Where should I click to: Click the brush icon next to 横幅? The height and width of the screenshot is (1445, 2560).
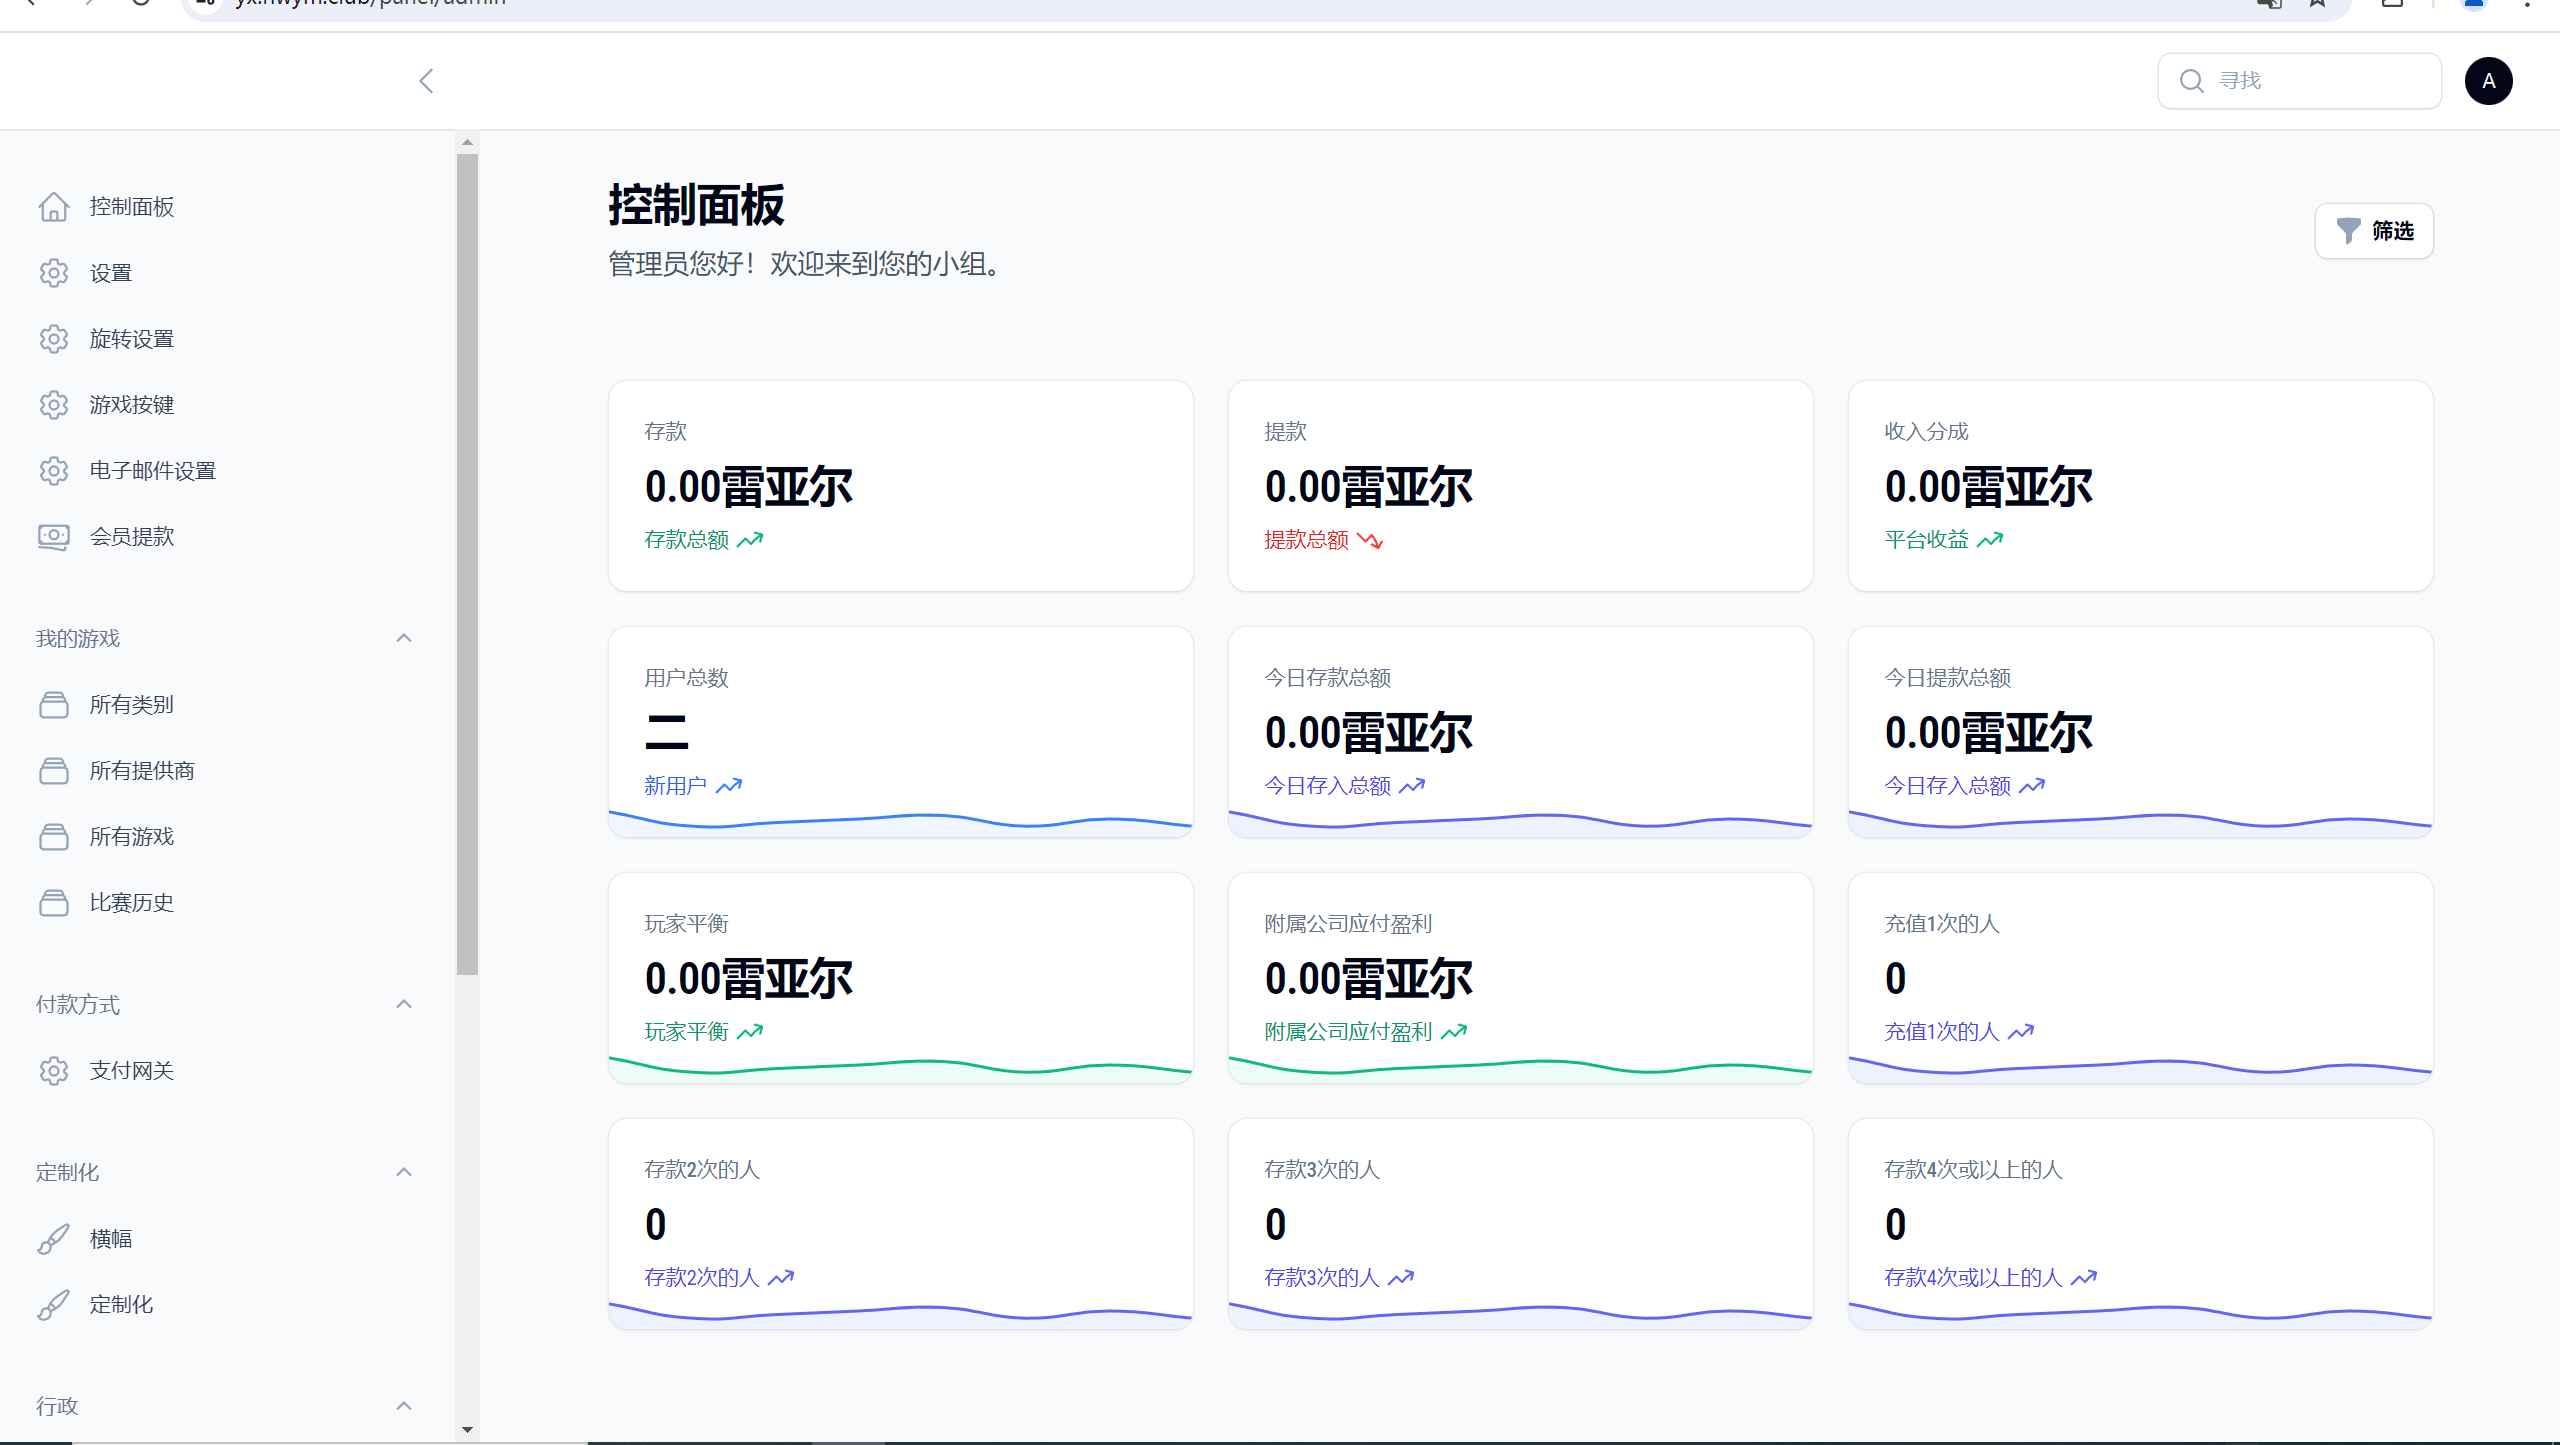click(54, 1239)
